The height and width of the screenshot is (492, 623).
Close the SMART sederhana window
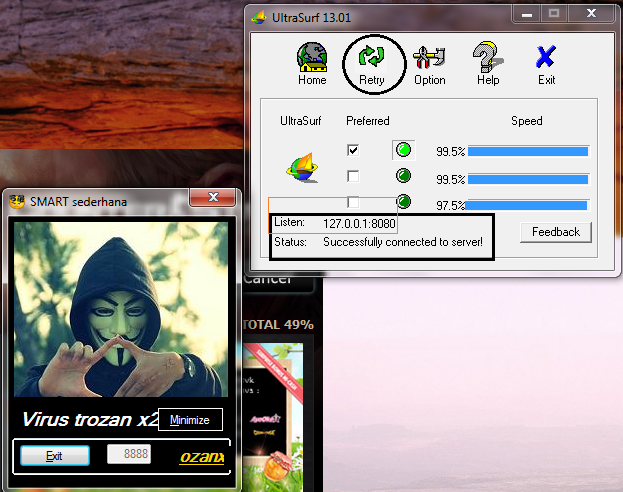click(x=213, y=197)
